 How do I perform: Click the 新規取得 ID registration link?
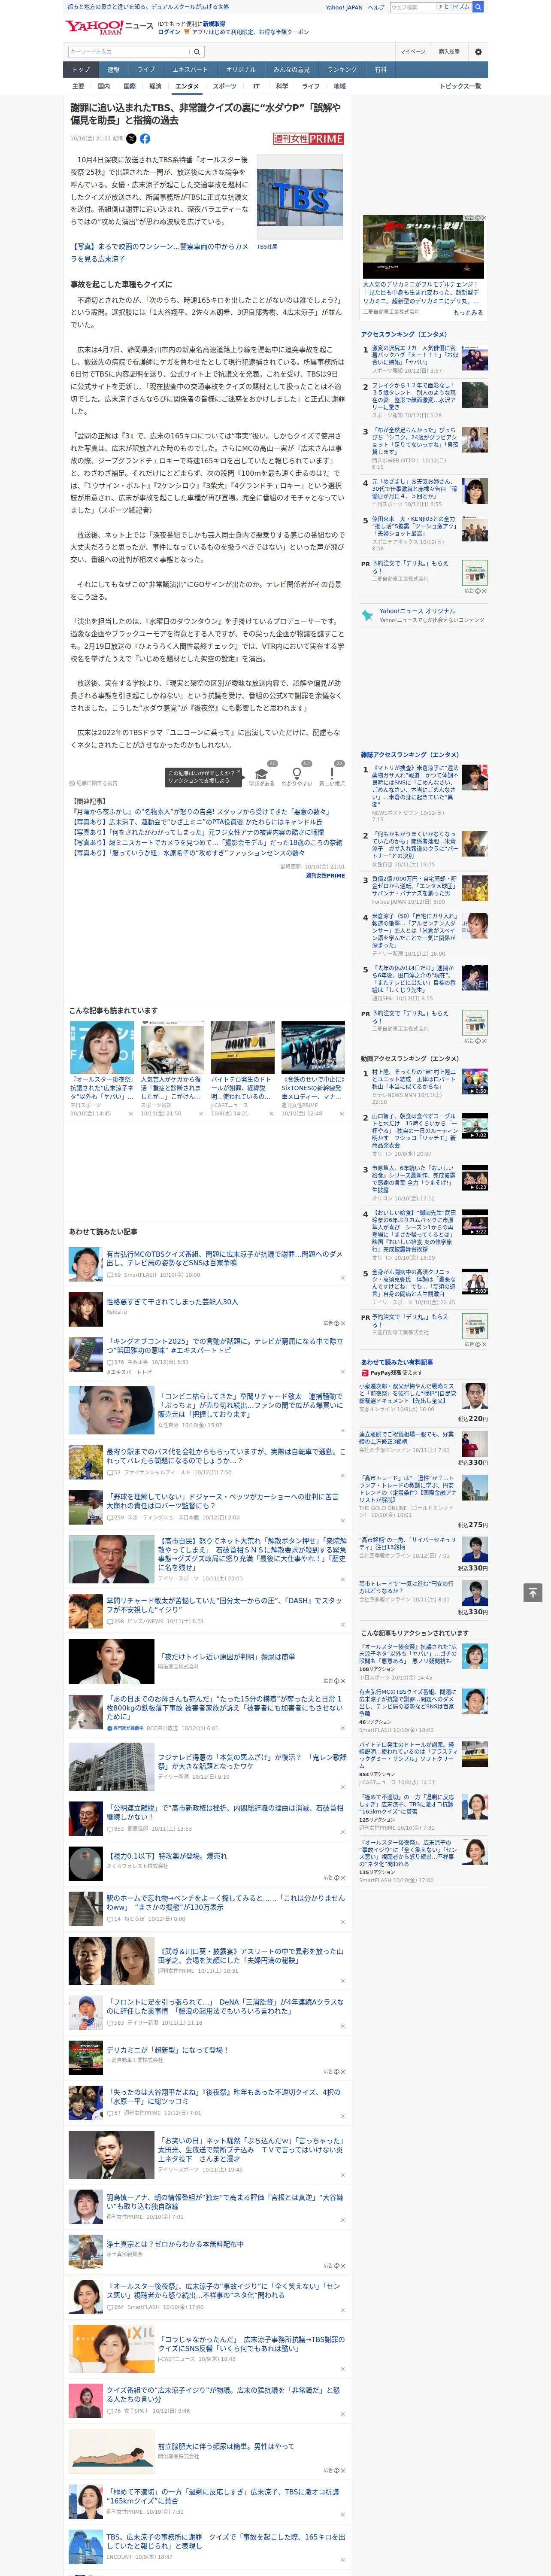pyautogui.click(x=214, y=23)
